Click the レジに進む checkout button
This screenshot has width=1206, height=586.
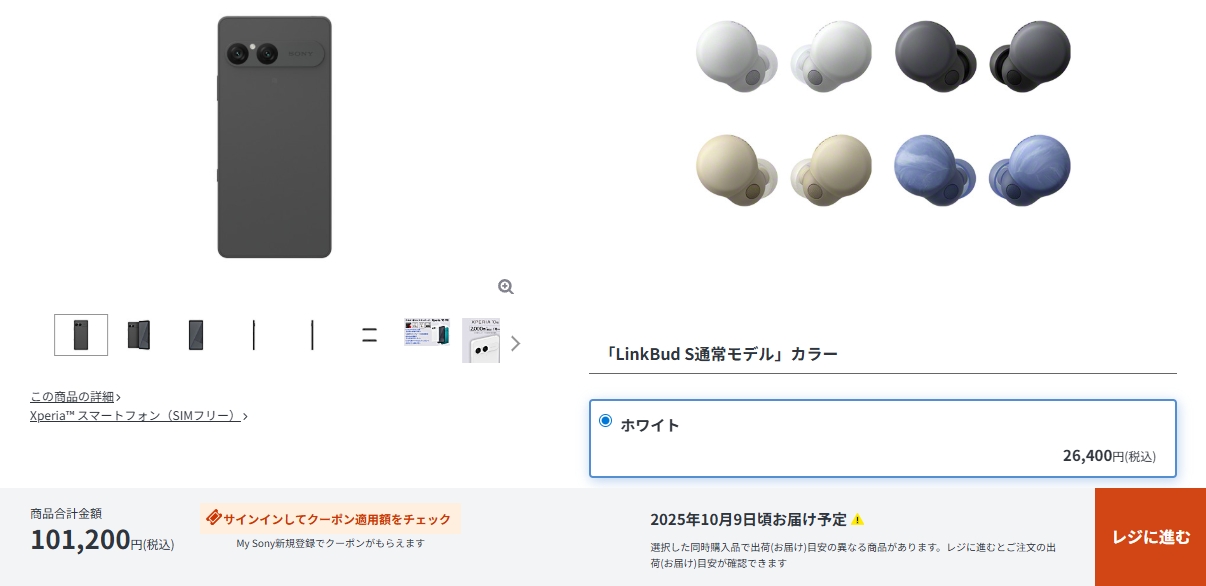(1150, 537)
